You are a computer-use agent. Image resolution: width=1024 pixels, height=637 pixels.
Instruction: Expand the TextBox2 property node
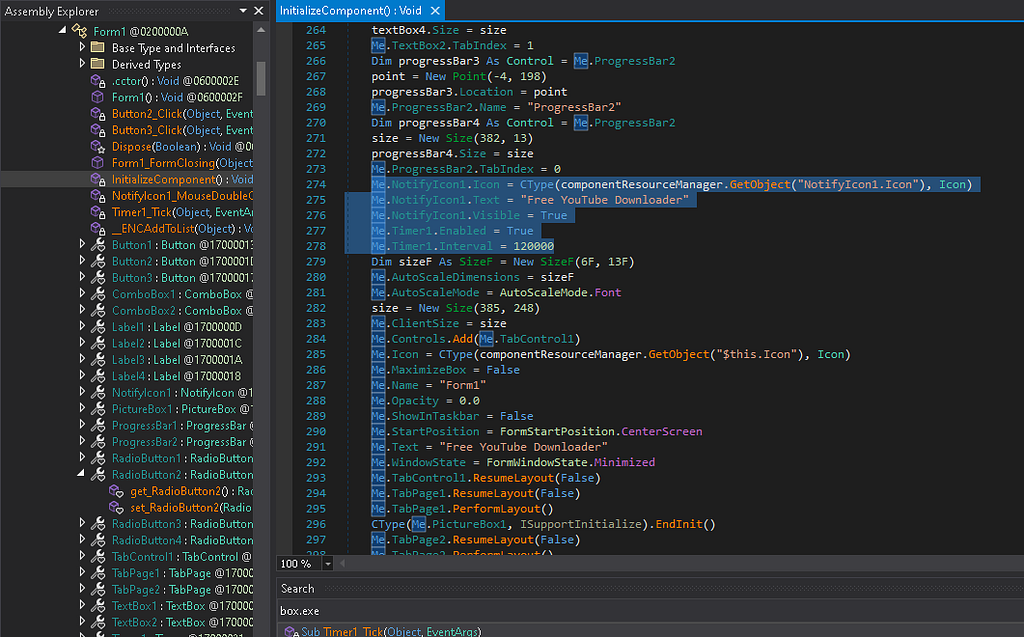[82, 621]
